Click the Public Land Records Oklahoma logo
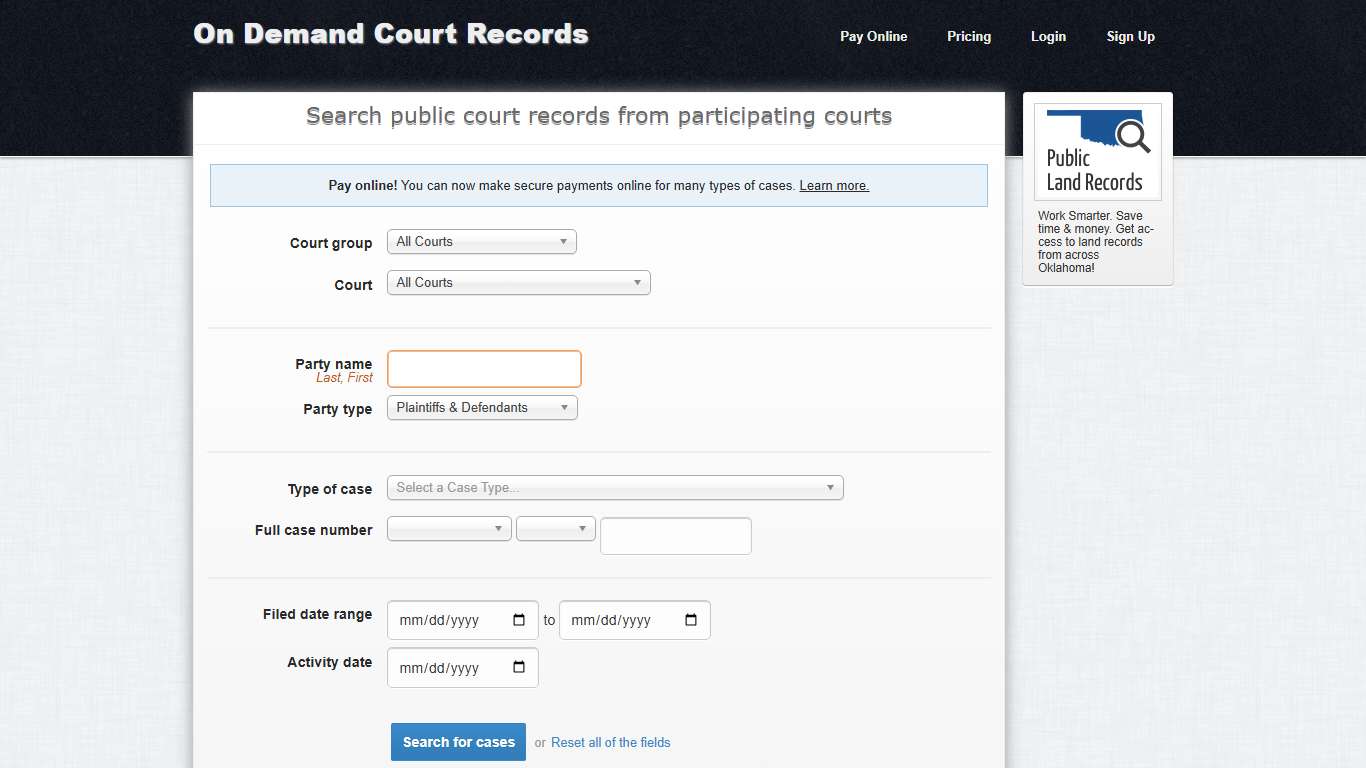This screenshot has height=768, width=1366. coord(1096,150)
